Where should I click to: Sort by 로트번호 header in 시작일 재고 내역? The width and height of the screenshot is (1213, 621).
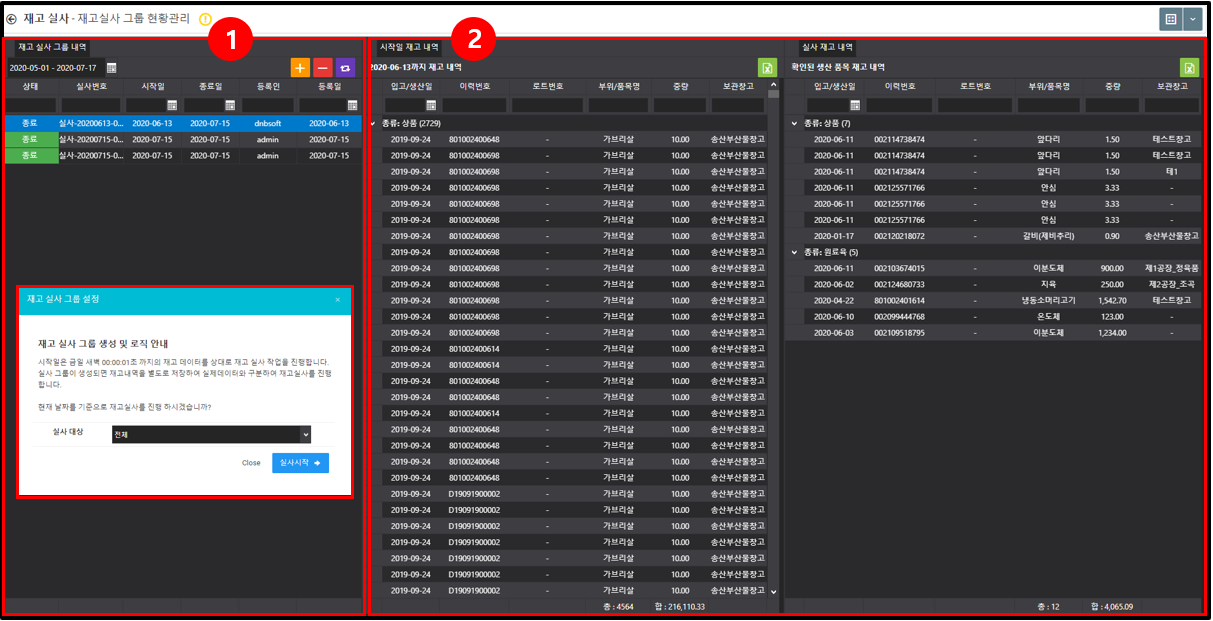tap(548, 87)
